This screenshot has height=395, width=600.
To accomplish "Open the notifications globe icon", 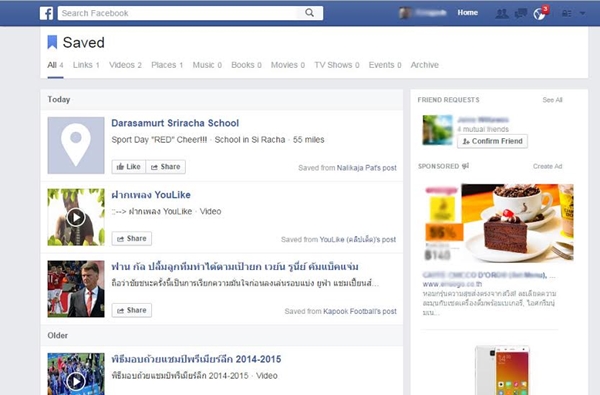I will tap(539, 14).
